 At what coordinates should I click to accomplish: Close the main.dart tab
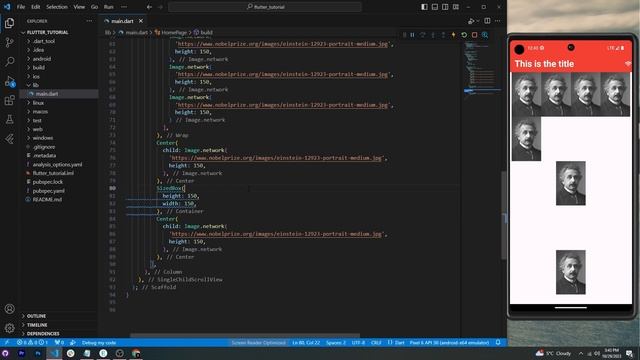pyautogui.click(x=141, y=21)
